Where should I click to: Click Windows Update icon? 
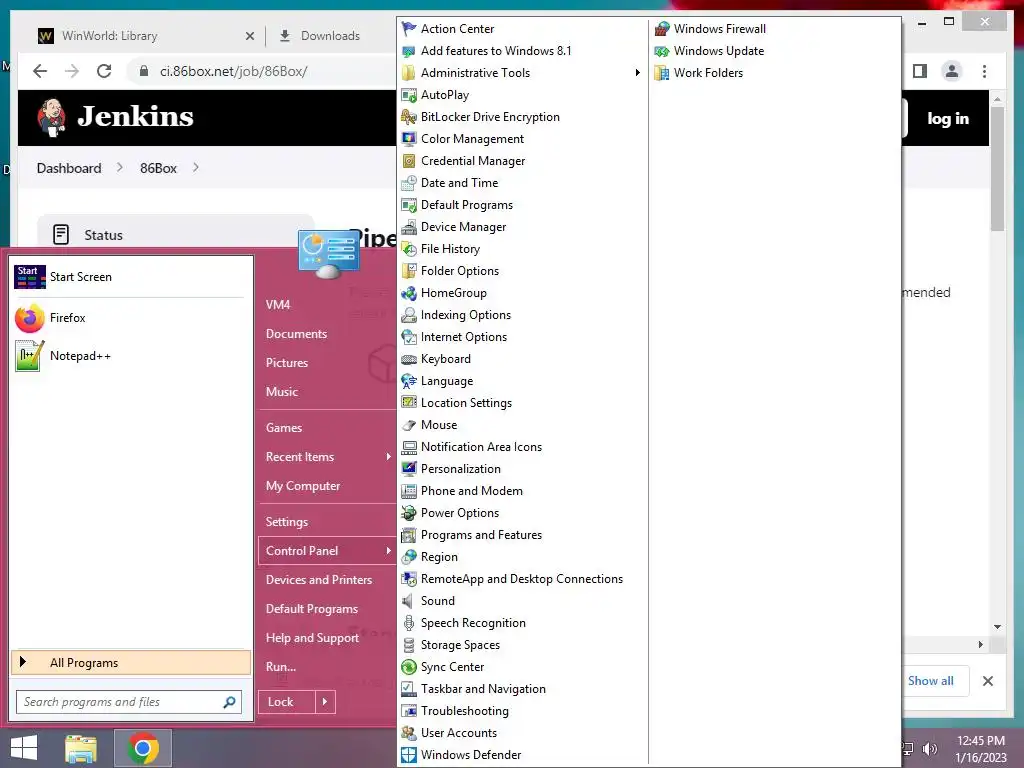click(x=662, y=51)
